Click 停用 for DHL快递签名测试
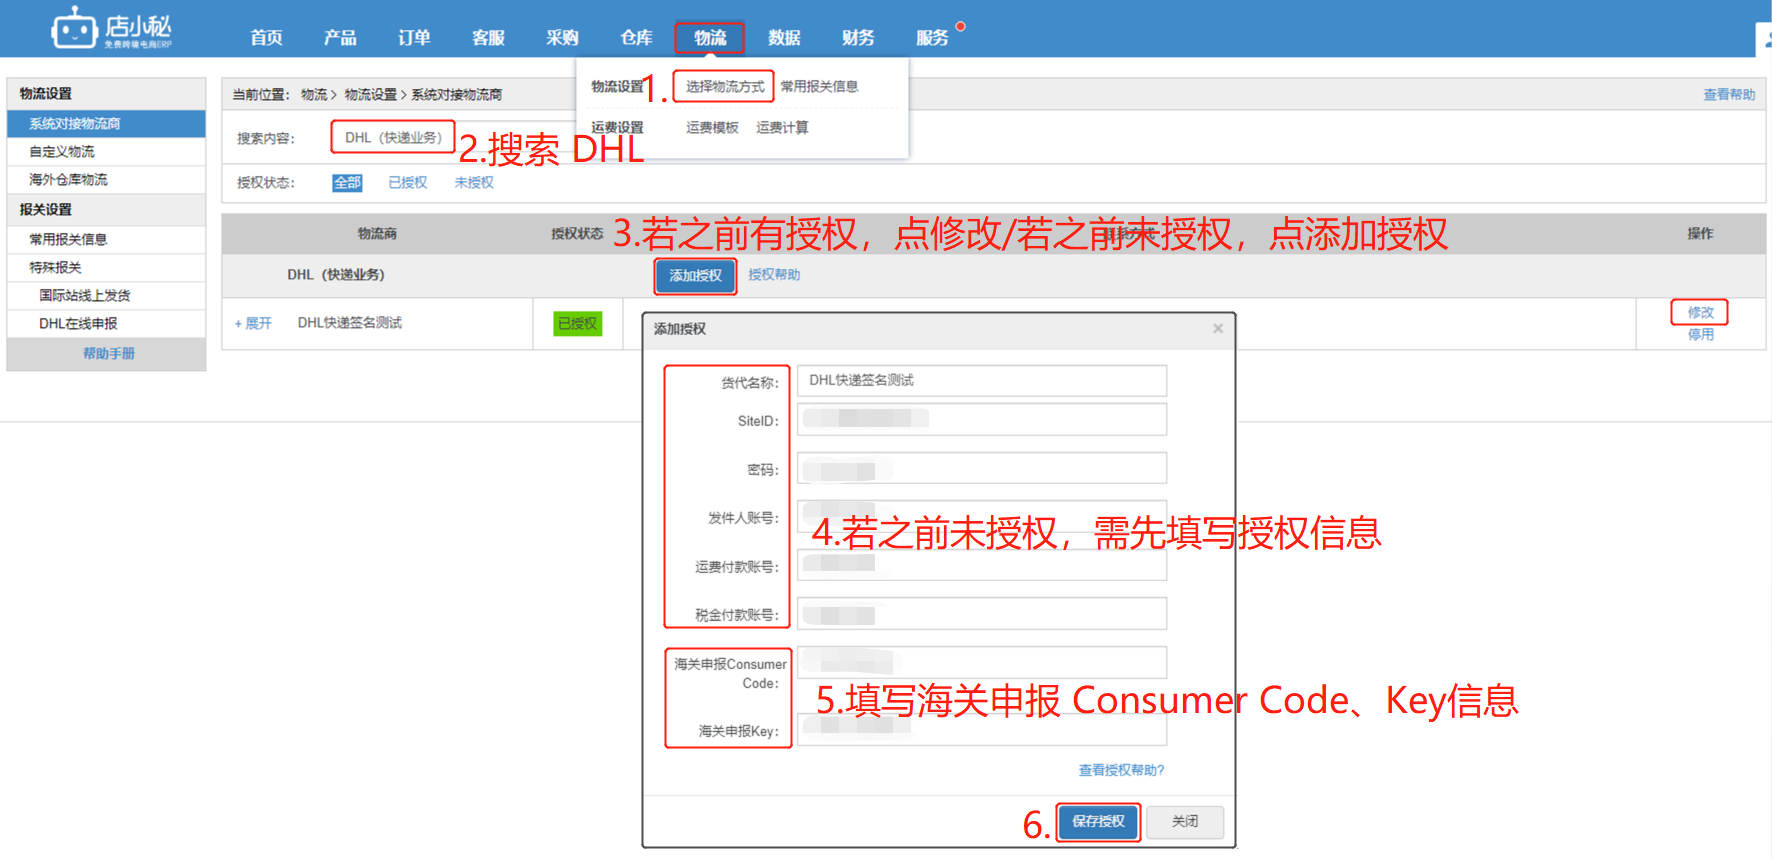 click(1700, 334)
